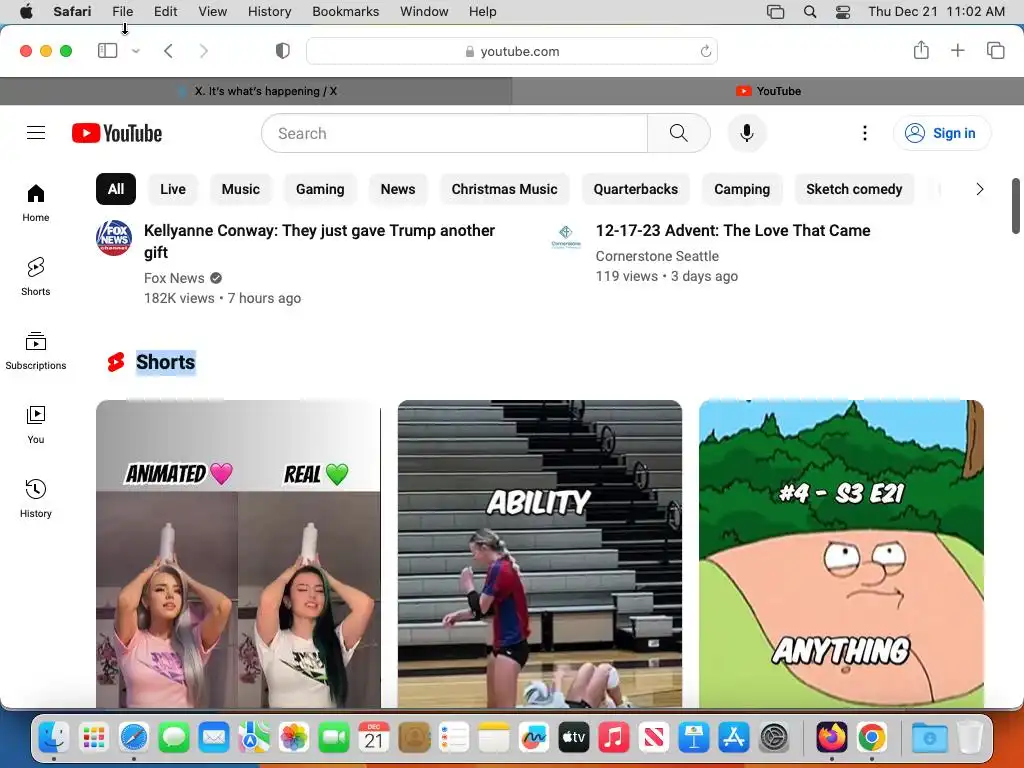Go to Home in YouTube sidebar

tap(36, 203)
